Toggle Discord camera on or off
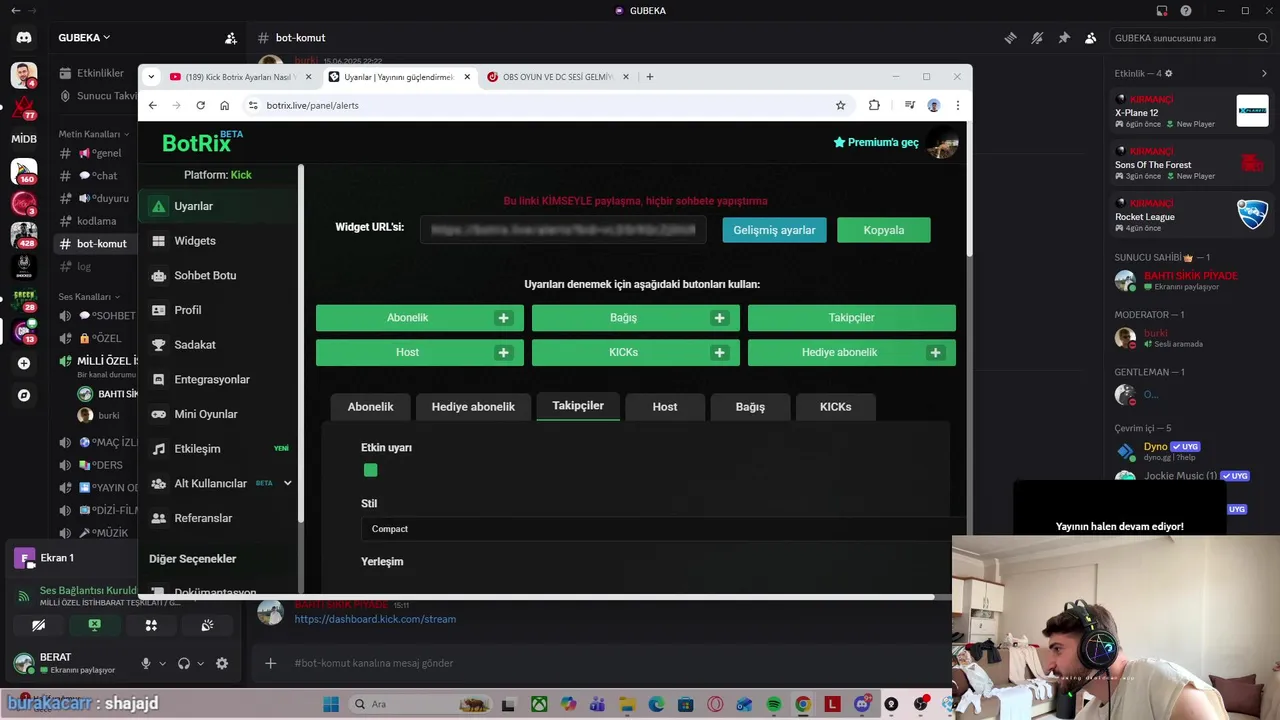 (38, 625)
